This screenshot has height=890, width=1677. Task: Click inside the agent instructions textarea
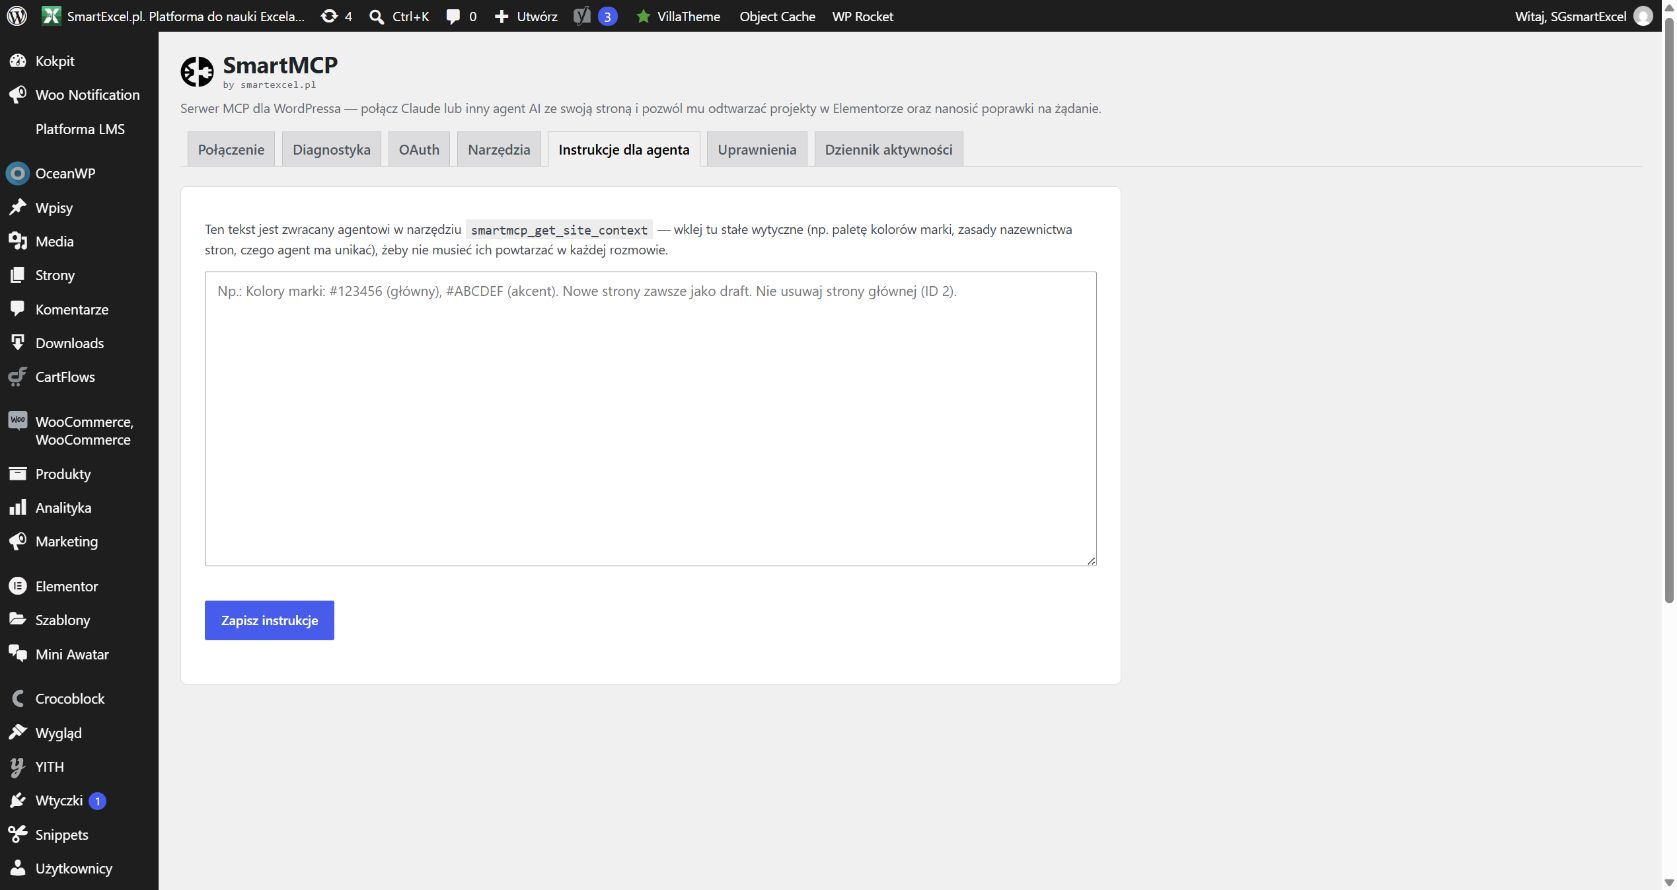(651, 418)
